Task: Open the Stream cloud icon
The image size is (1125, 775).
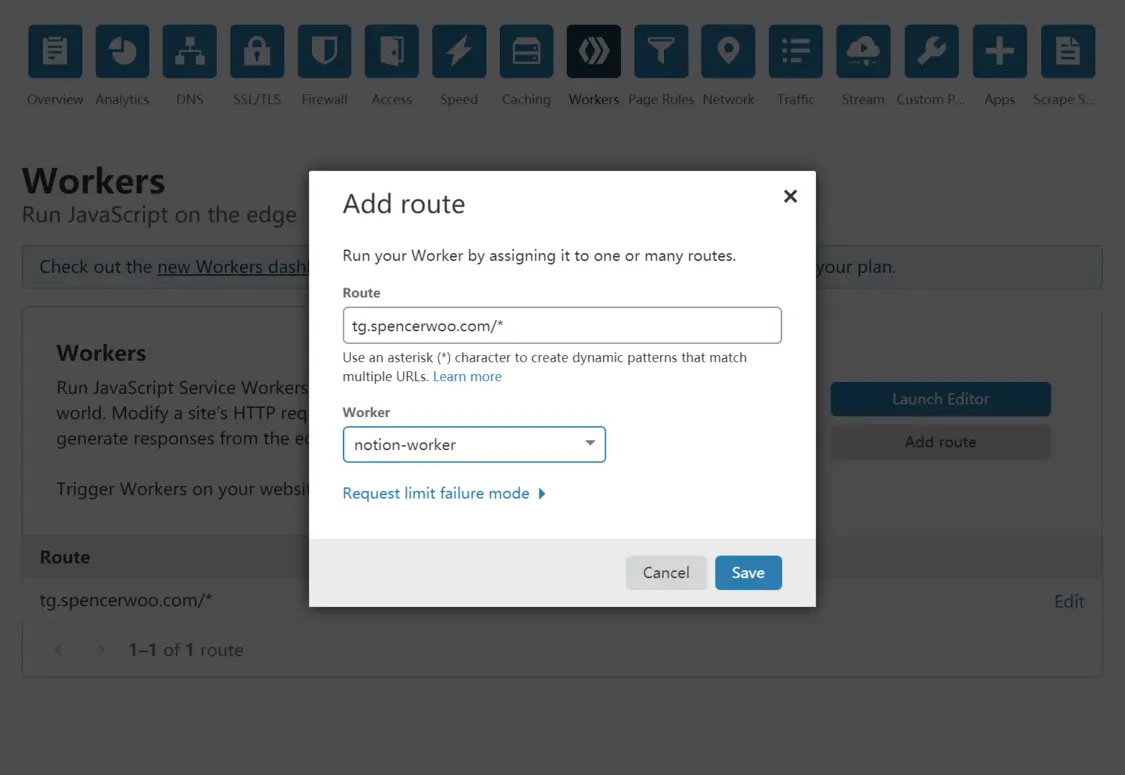Action: [x=863, y=52]
